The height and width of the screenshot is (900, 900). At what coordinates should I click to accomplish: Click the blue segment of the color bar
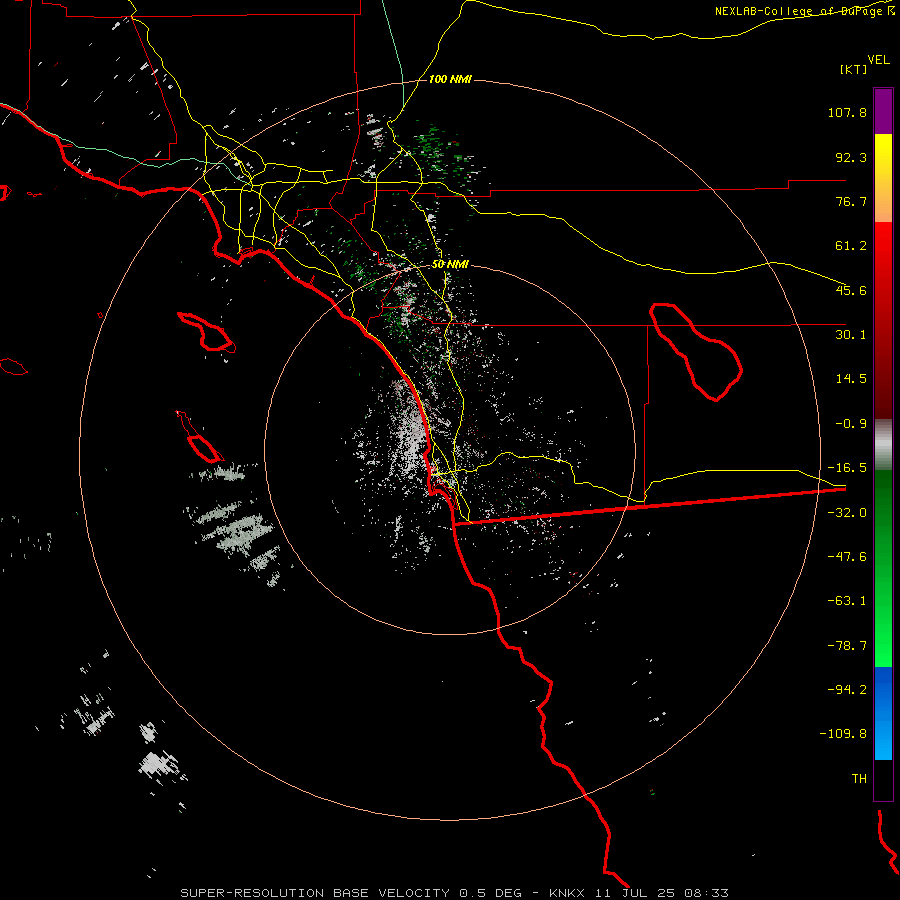pos(883,713)
